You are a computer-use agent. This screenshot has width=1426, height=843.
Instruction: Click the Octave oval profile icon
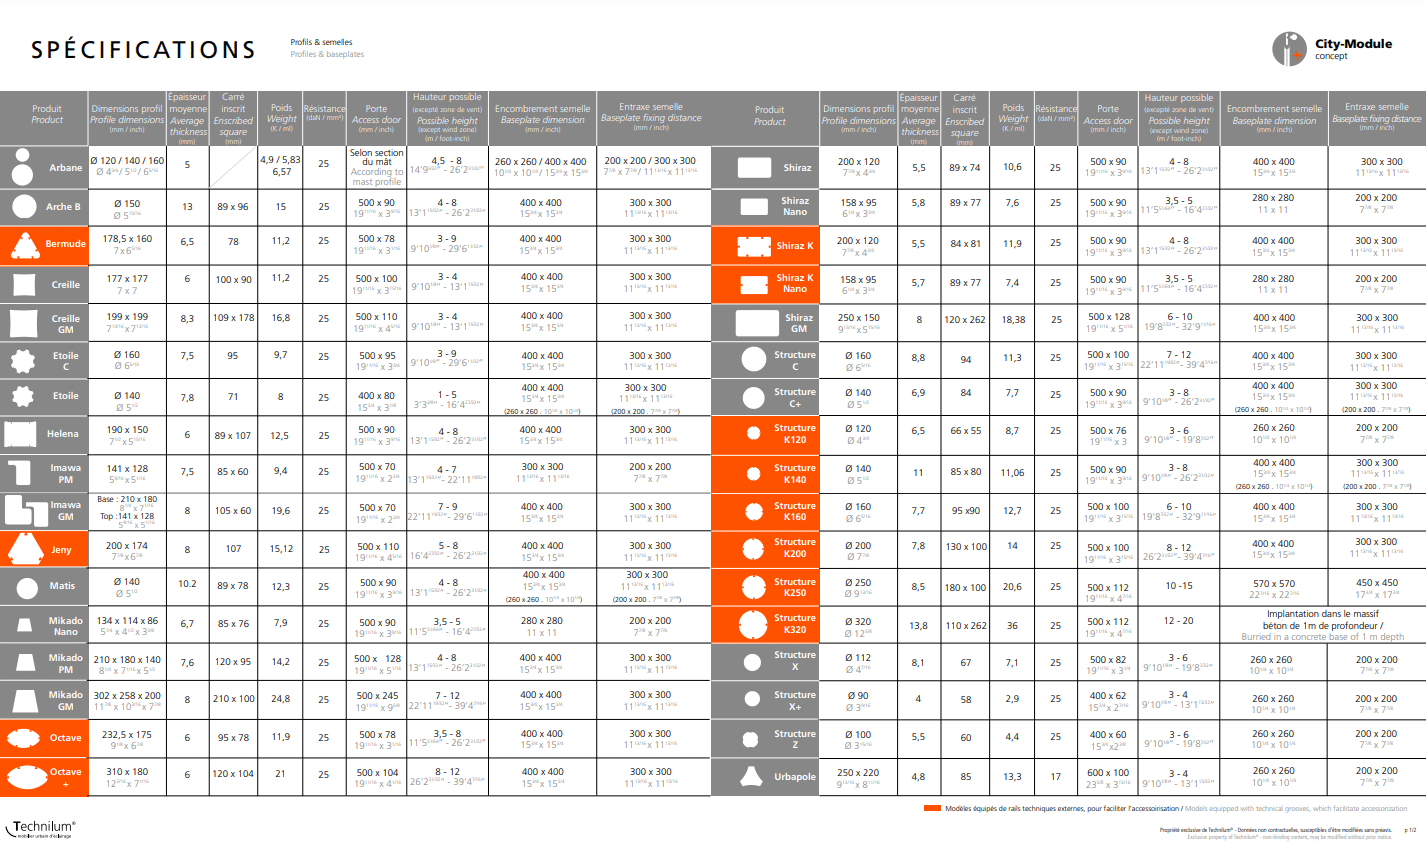click(x=24, y=738)
